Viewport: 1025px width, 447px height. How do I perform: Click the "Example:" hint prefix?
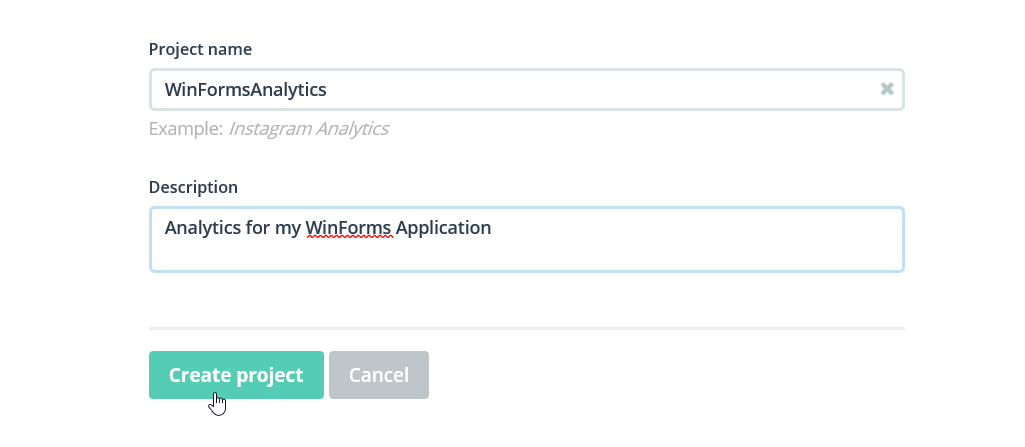(186, 128)
